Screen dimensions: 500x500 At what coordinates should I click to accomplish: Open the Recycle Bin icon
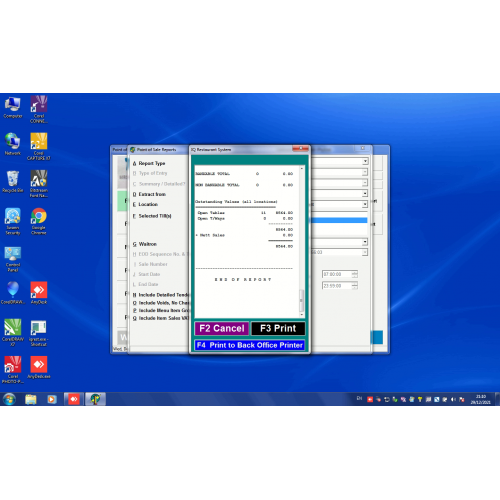tap(13, 181)
